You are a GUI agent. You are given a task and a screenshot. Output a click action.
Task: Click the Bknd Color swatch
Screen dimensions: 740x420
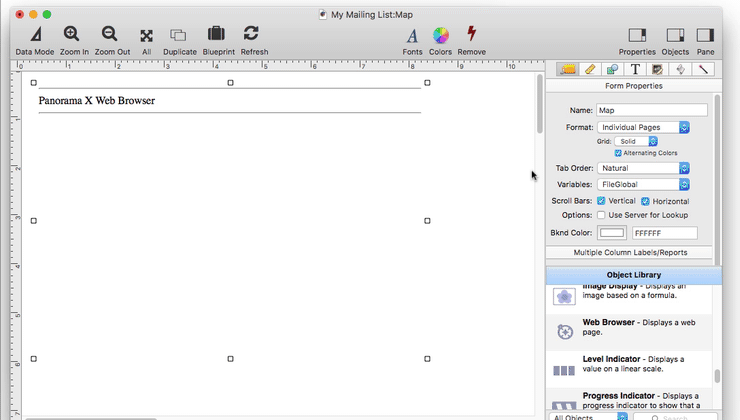pos(612,233)
